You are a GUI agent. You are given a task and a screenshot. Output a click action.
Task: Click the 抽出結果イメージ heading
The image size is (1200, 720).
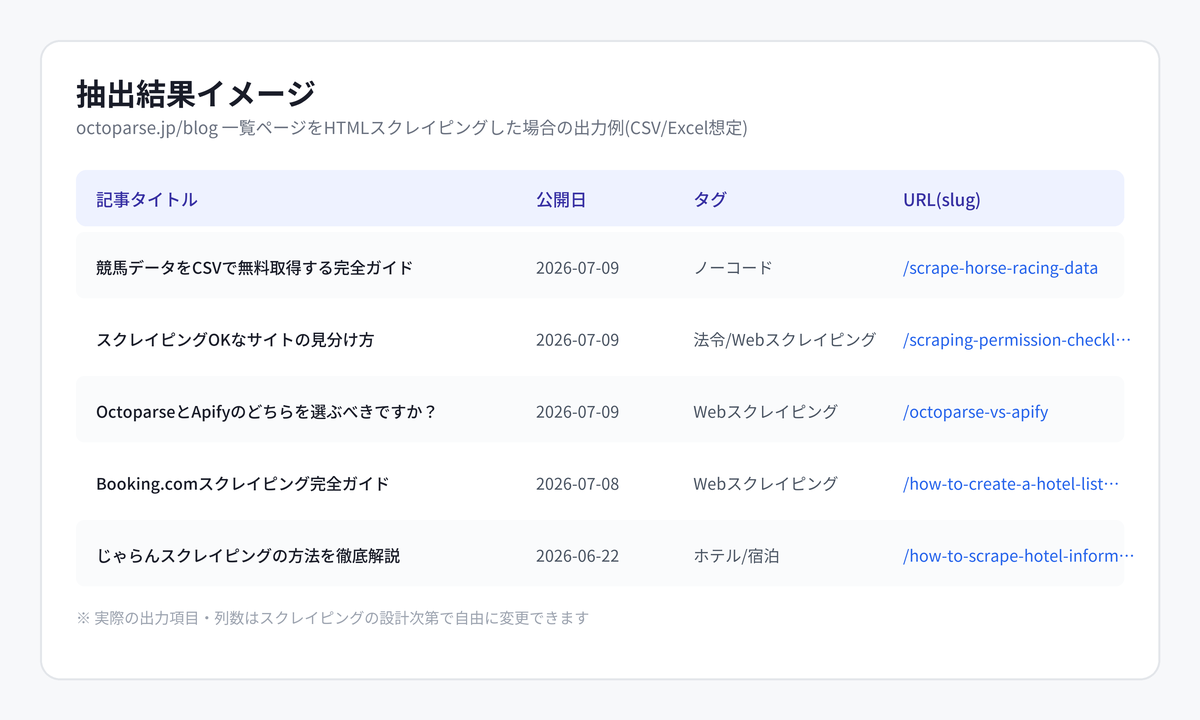coord(196,94)
